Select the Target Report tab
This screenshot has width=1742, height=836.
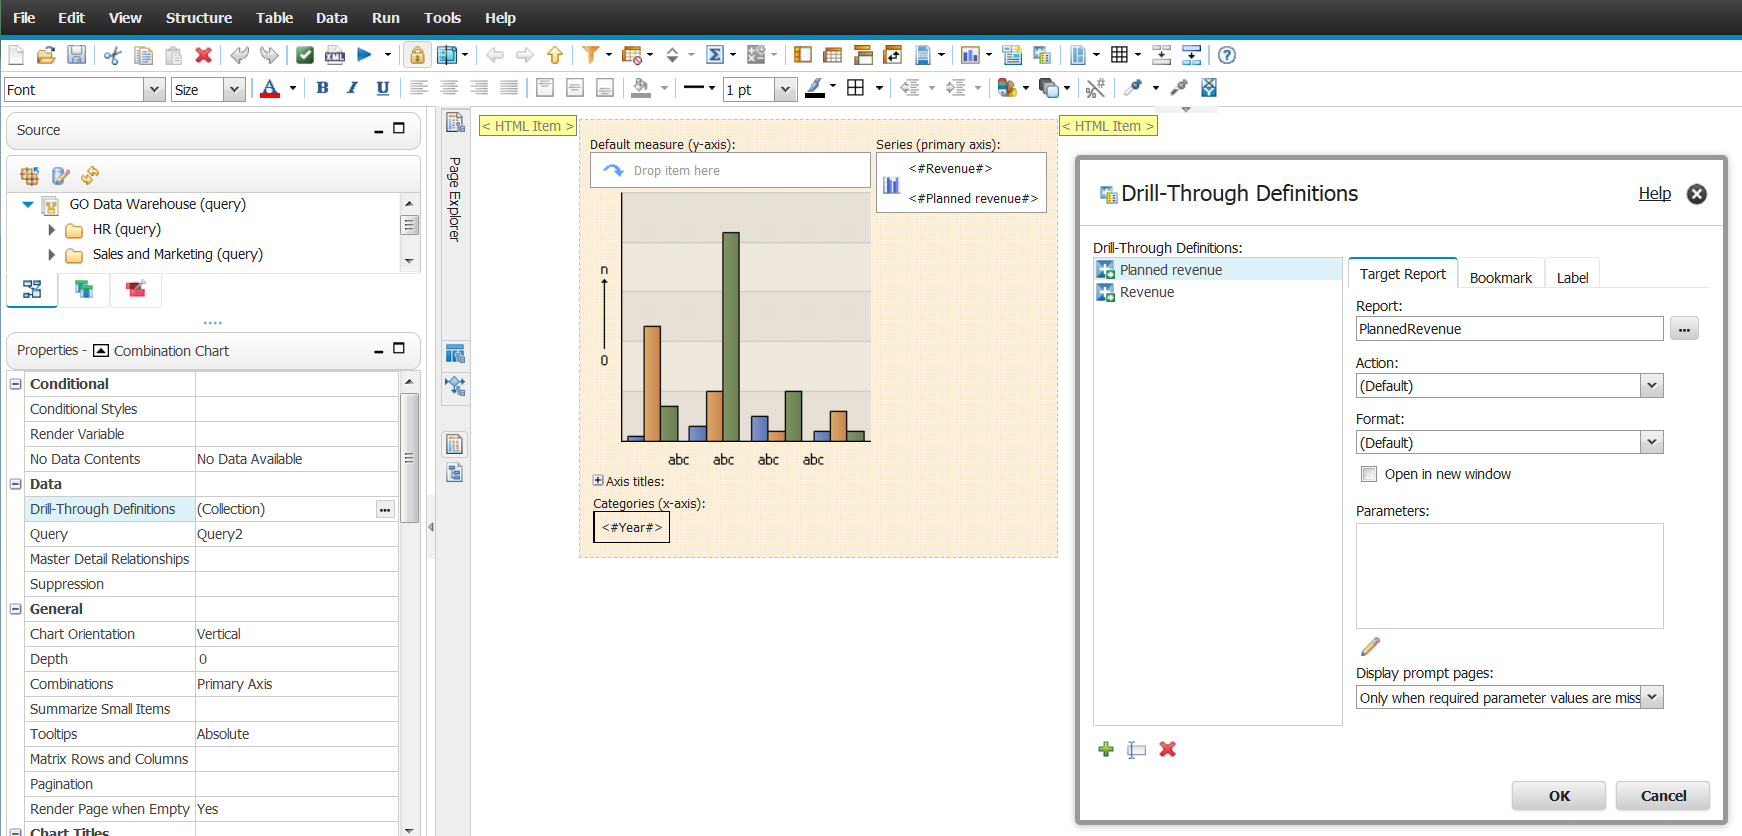[1402, 274]
